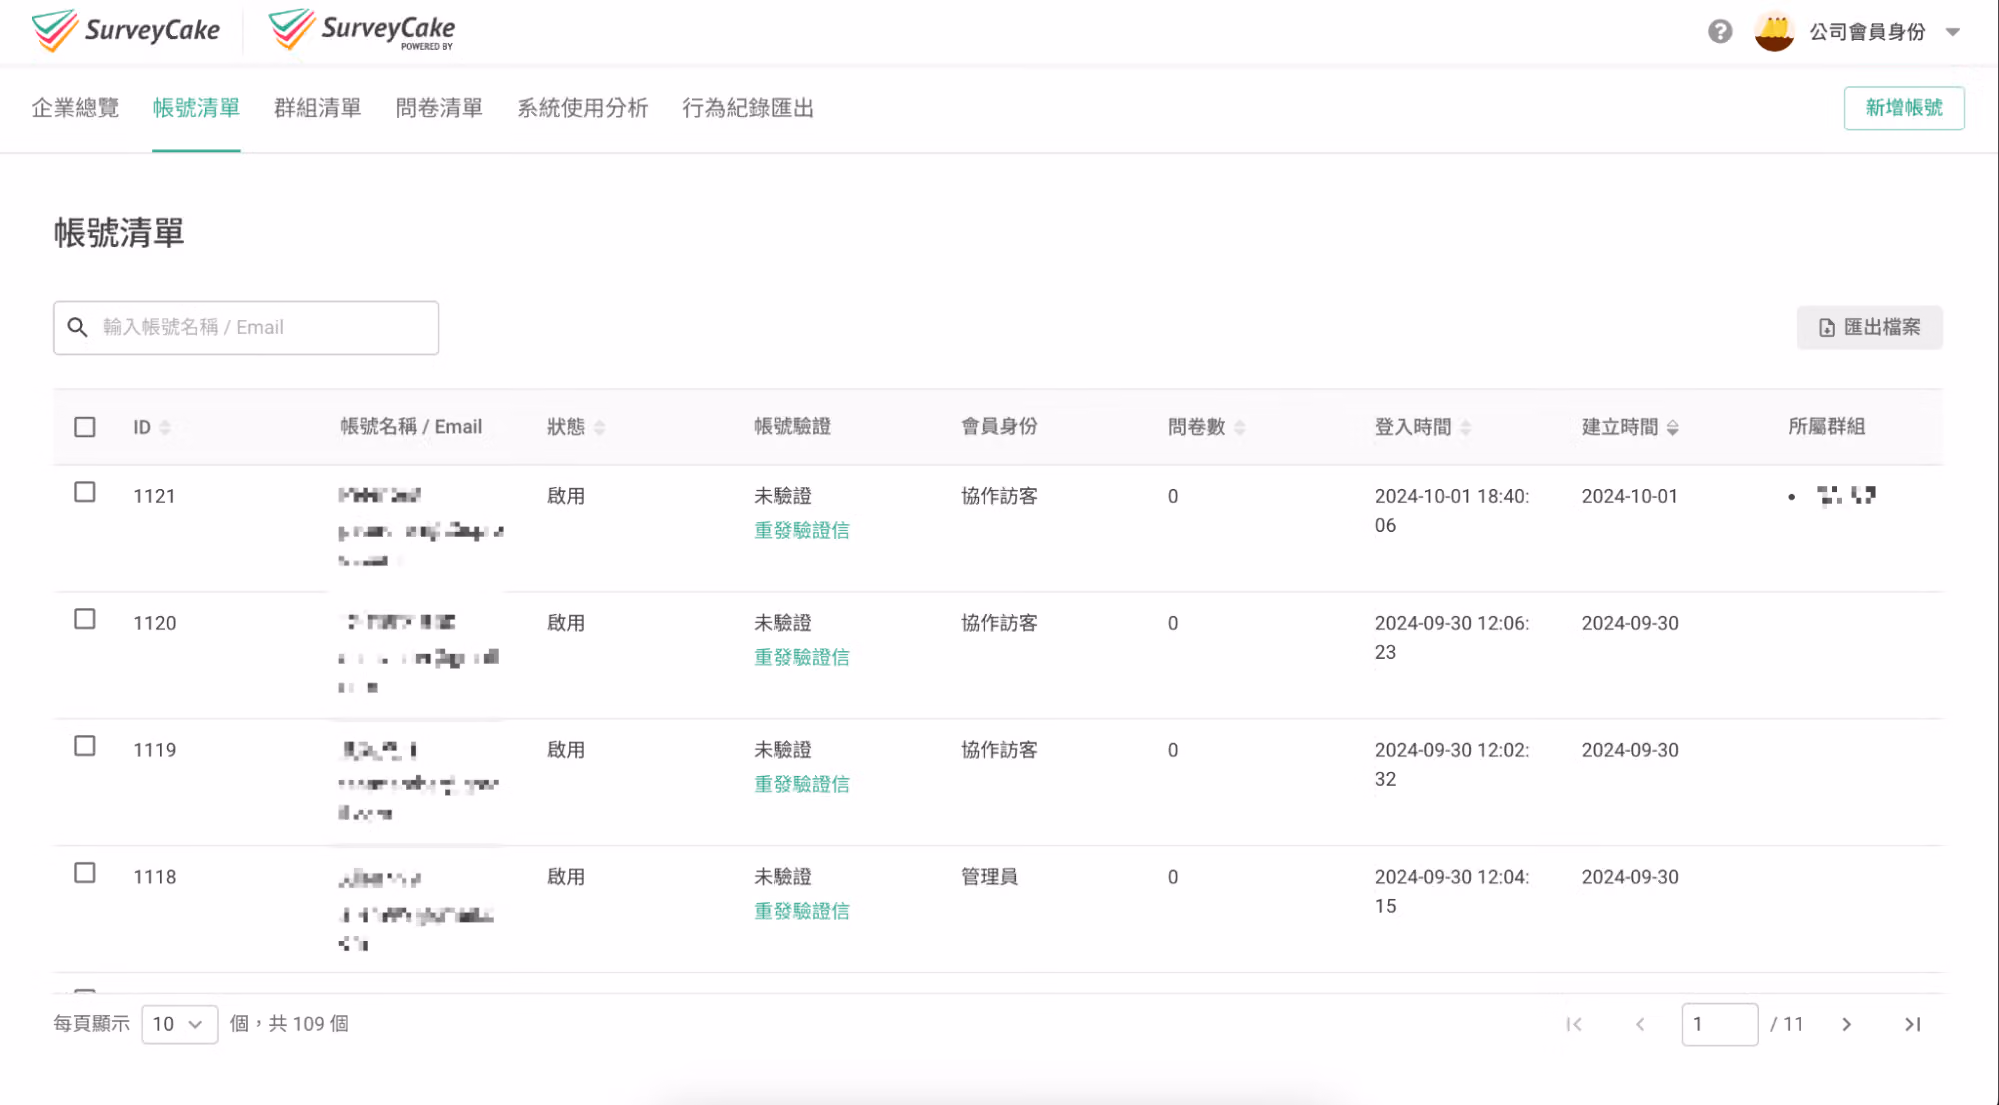Click the 匯出檔案 export button
The height and width of the screenshot is (1105, 1999).
1869,327
